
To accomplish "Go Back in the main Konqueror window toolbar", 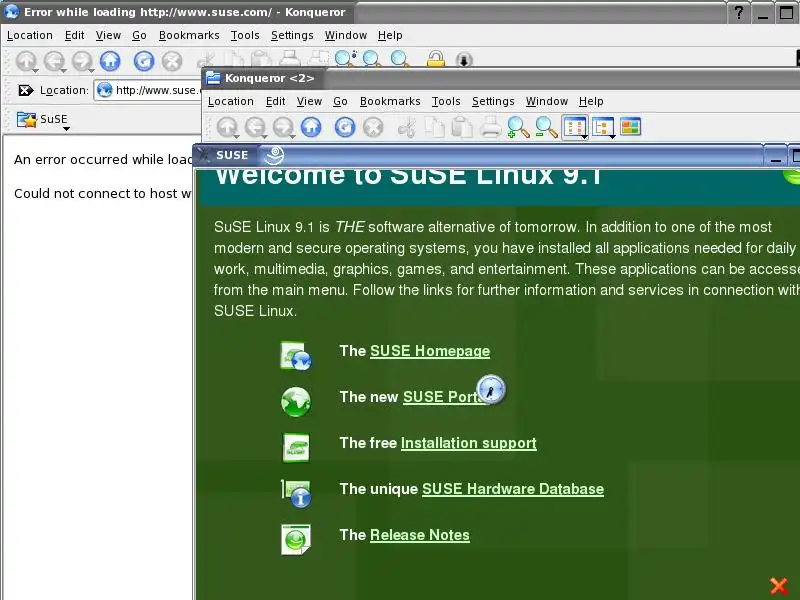I will [x=54, y=61].
